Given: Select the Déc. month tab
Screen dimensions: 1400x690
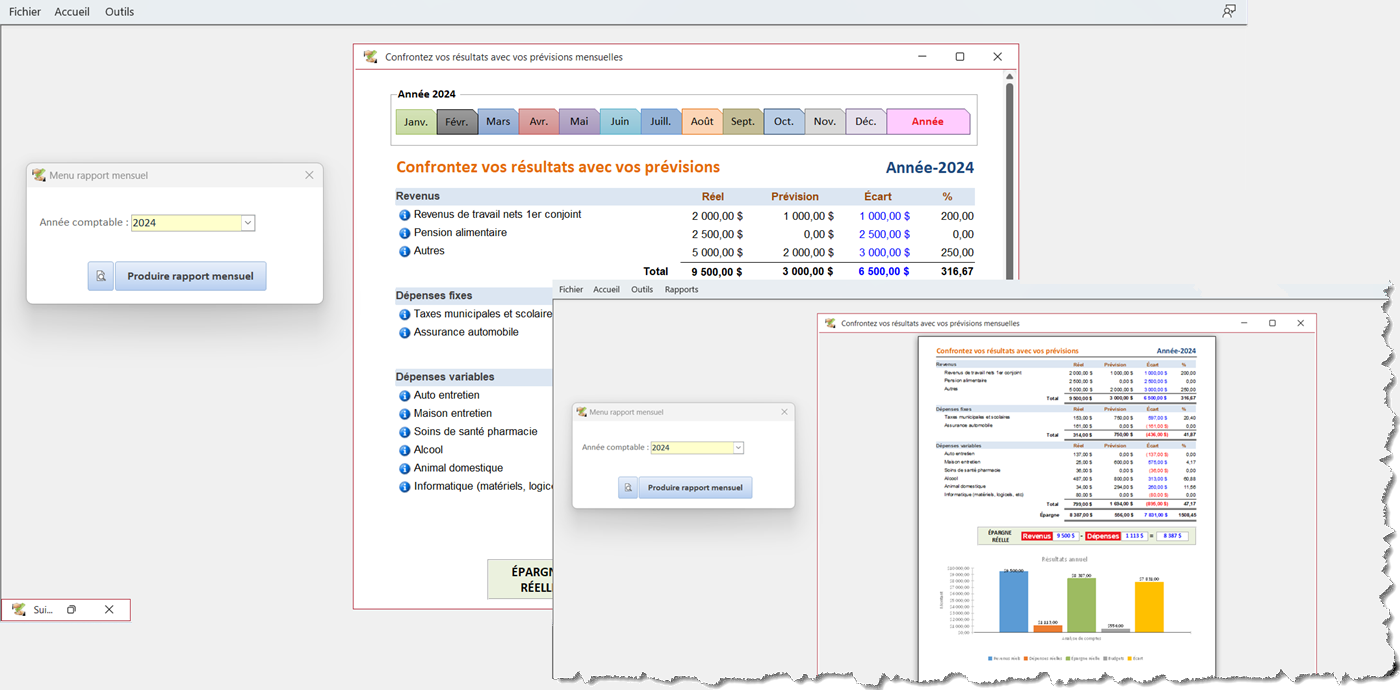Looking at the screenshot, I should pyautogui.click(x=865, y=122).
